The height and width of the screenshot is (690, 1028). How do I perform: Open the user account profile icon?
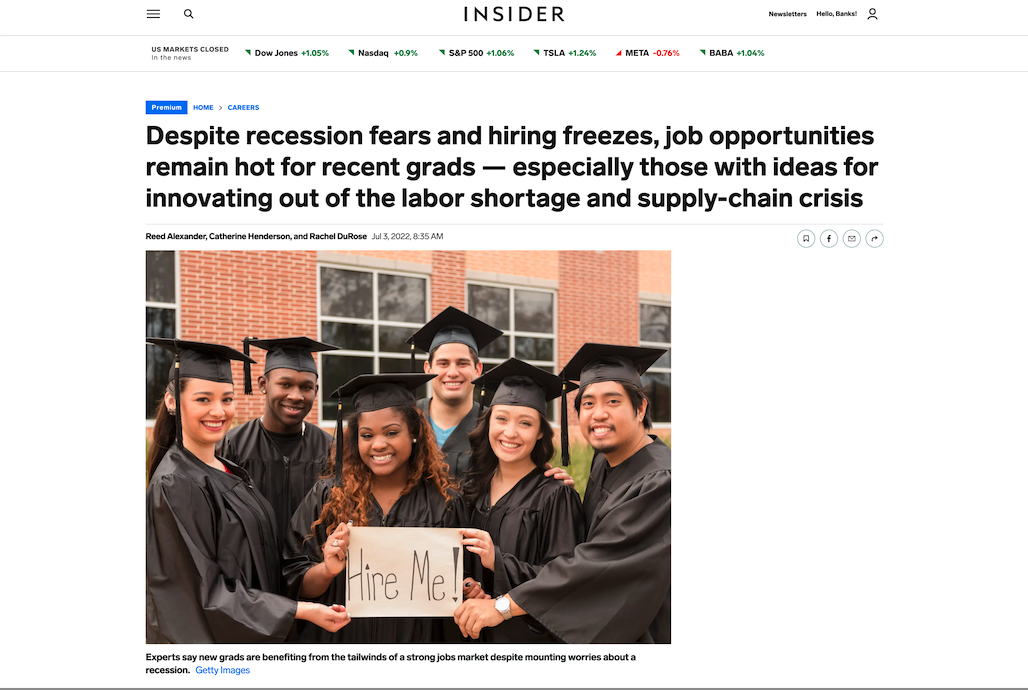pos(873,14)
